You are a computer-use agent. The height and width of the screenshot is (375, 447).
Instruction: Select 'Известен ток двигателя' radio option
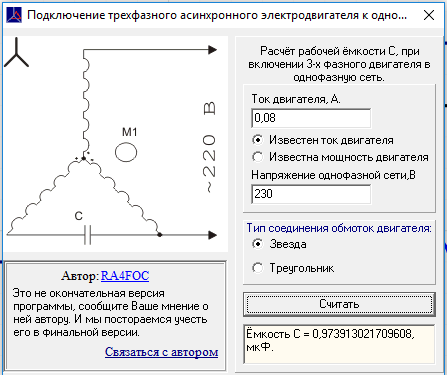coord(323,140)
